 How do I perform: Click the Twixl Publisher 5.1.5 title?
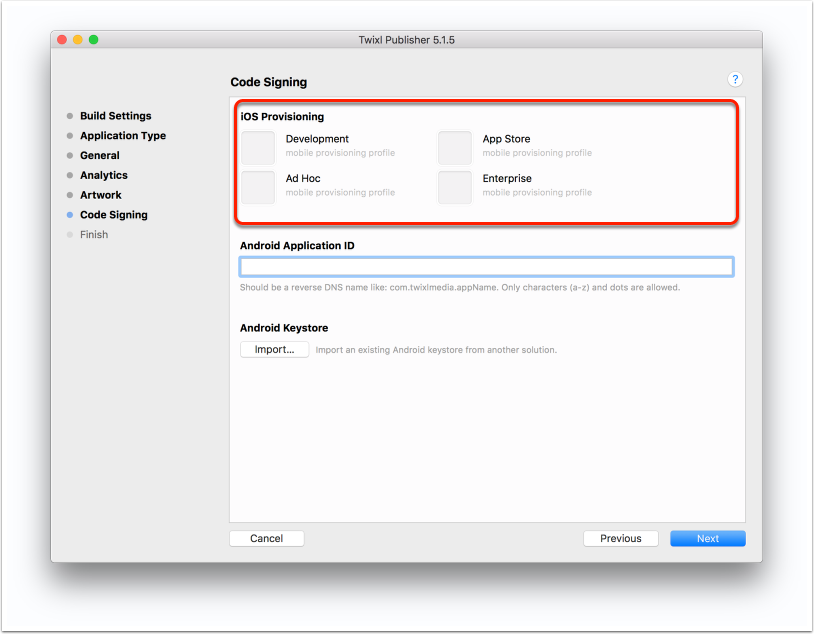point(406,40)
